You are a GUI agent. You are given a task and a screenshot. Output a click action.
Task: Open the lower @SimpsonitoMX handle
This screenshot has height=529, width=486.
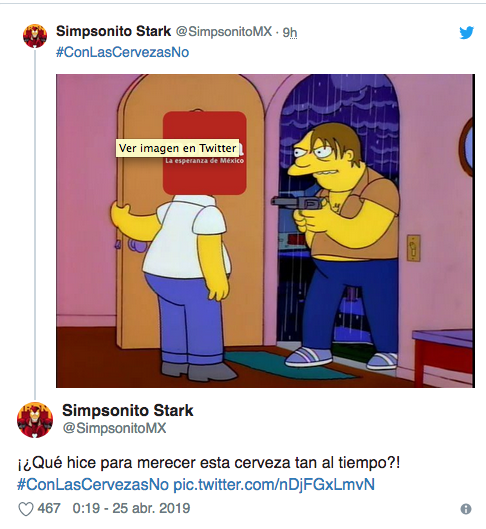[115, 428]
